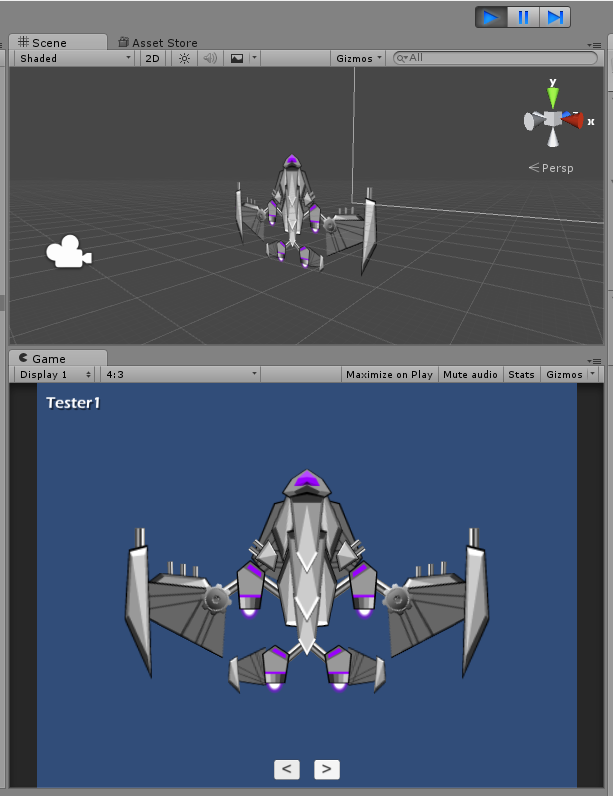Open the Scene panel options menu
Image resolution: width=613 pixels, height=796 pixels.
594,45
